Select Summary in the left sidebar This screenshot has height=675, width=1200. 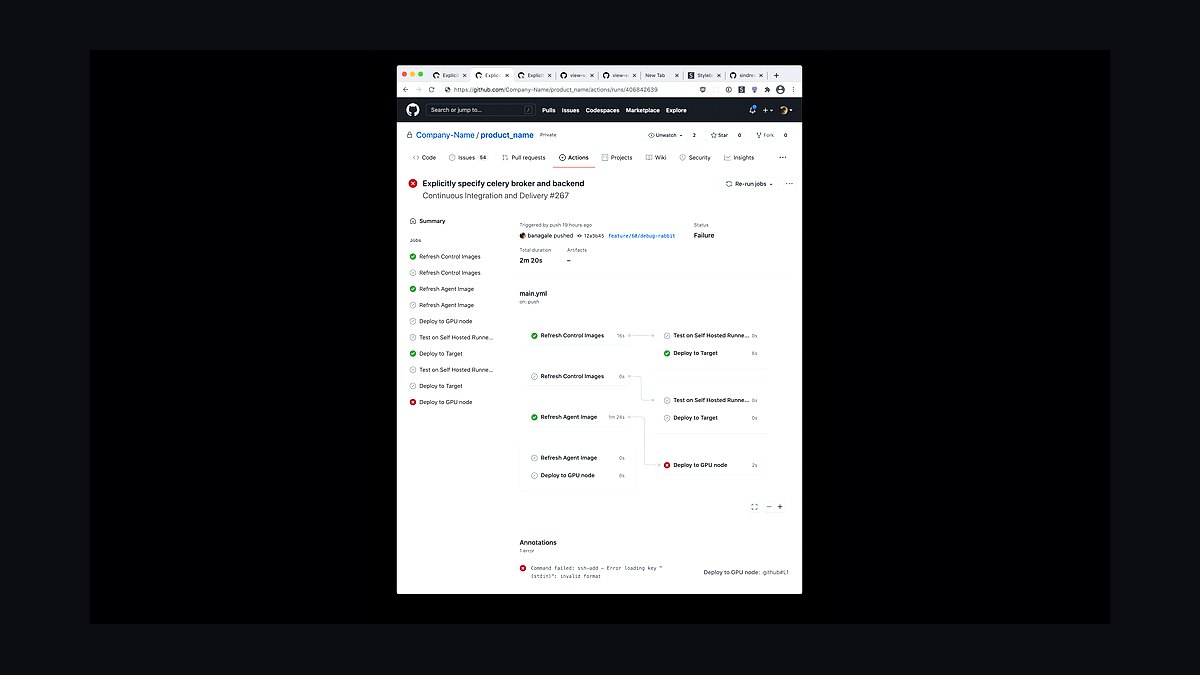pyautogui.click(x=432, y=221)
